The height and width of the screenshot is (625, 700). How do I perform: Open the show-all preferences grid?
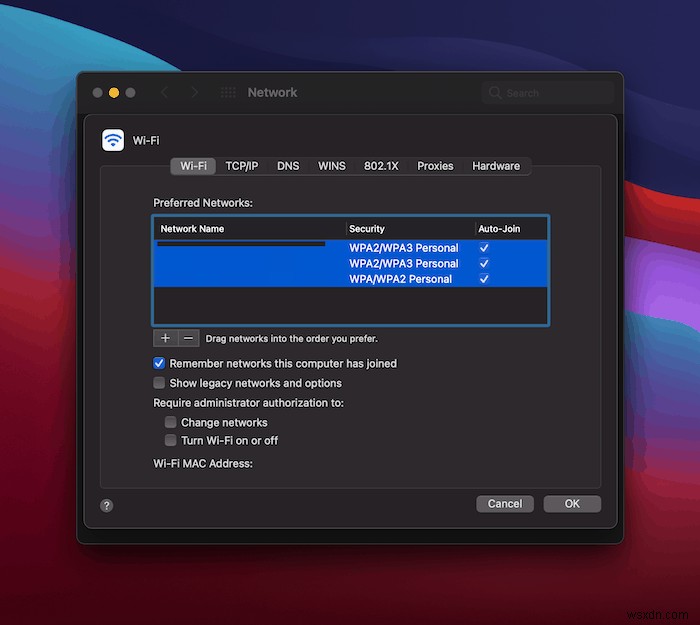(x=228, y=92)
